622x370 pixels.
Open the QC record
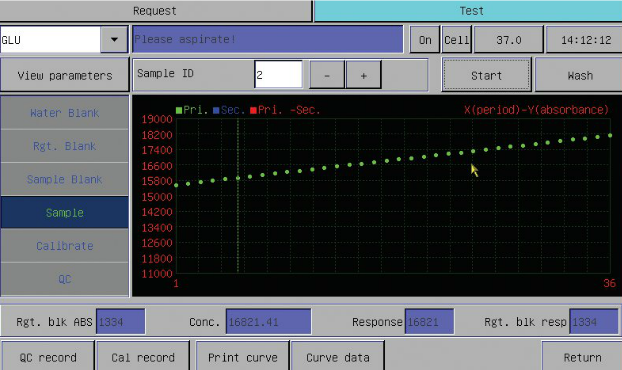tap(48, 357)
